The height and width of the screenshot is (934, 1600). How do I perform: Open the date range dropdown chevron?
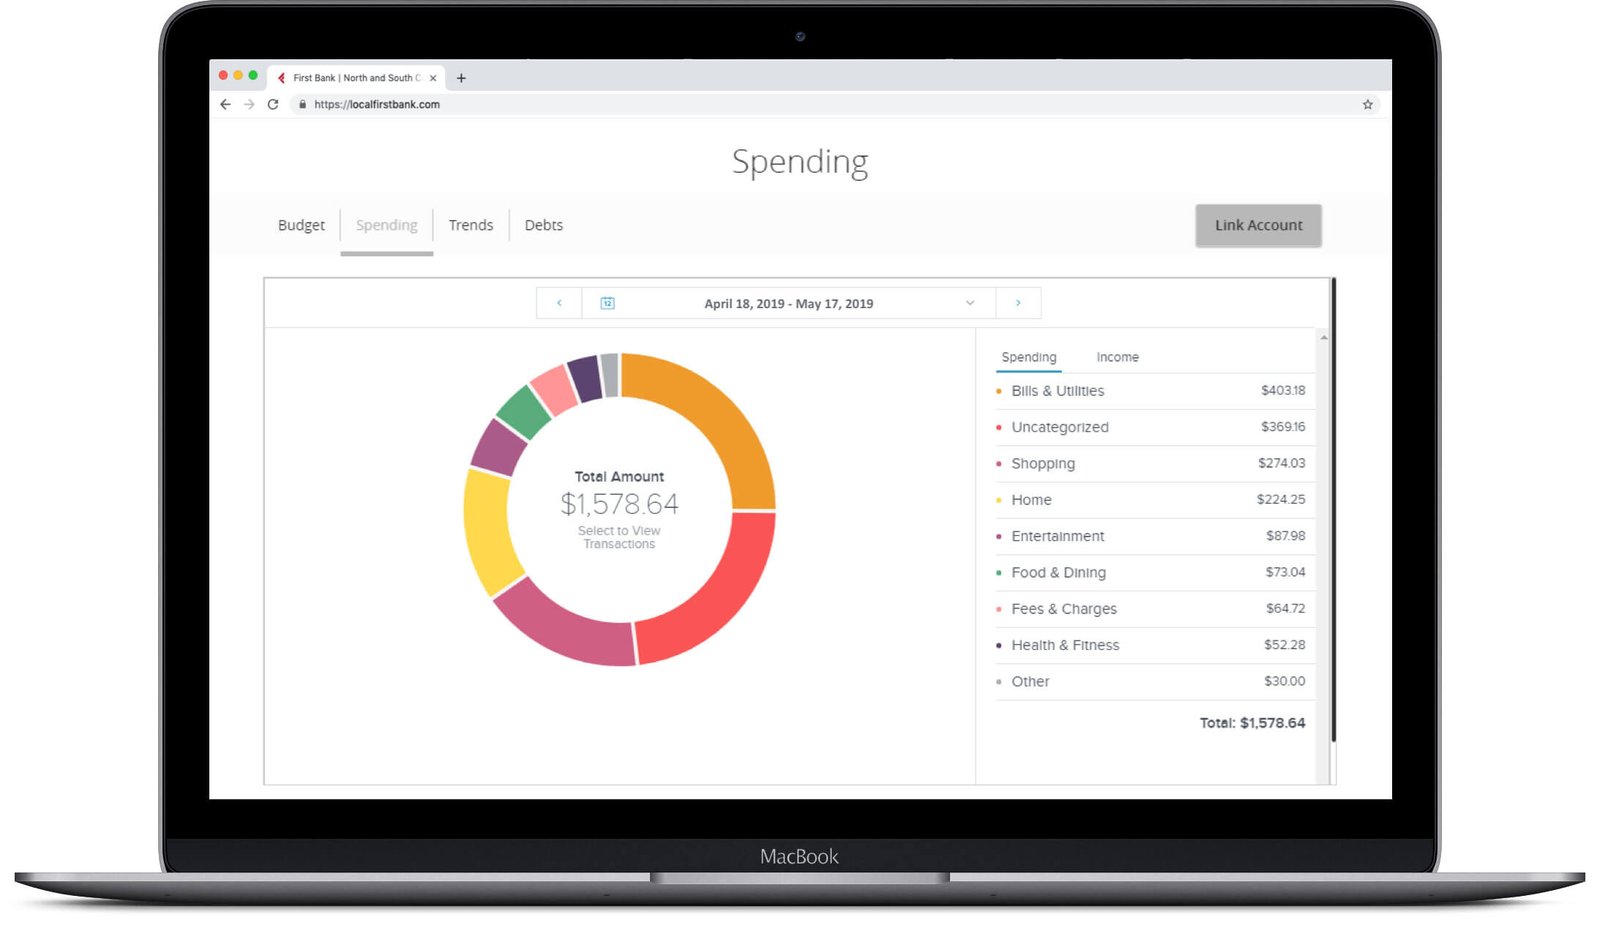point(969,303)
